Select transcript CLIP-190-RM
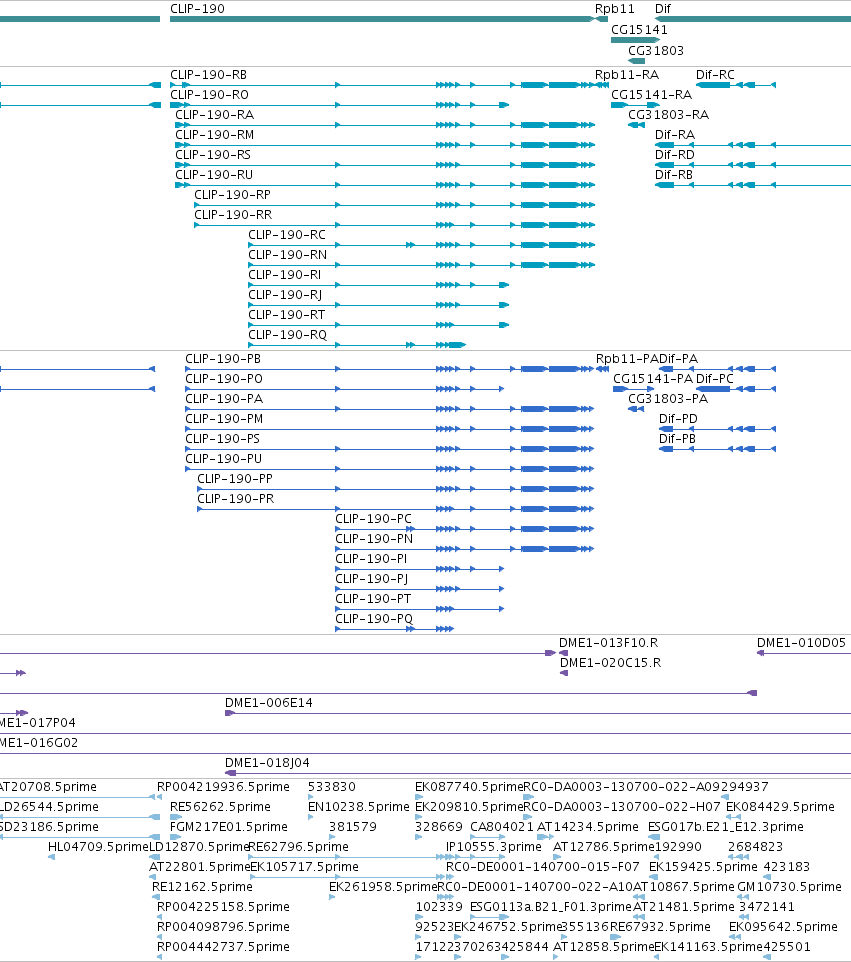Image resolution: width=851 pixels, height=962 pixels. coord(214,134)
